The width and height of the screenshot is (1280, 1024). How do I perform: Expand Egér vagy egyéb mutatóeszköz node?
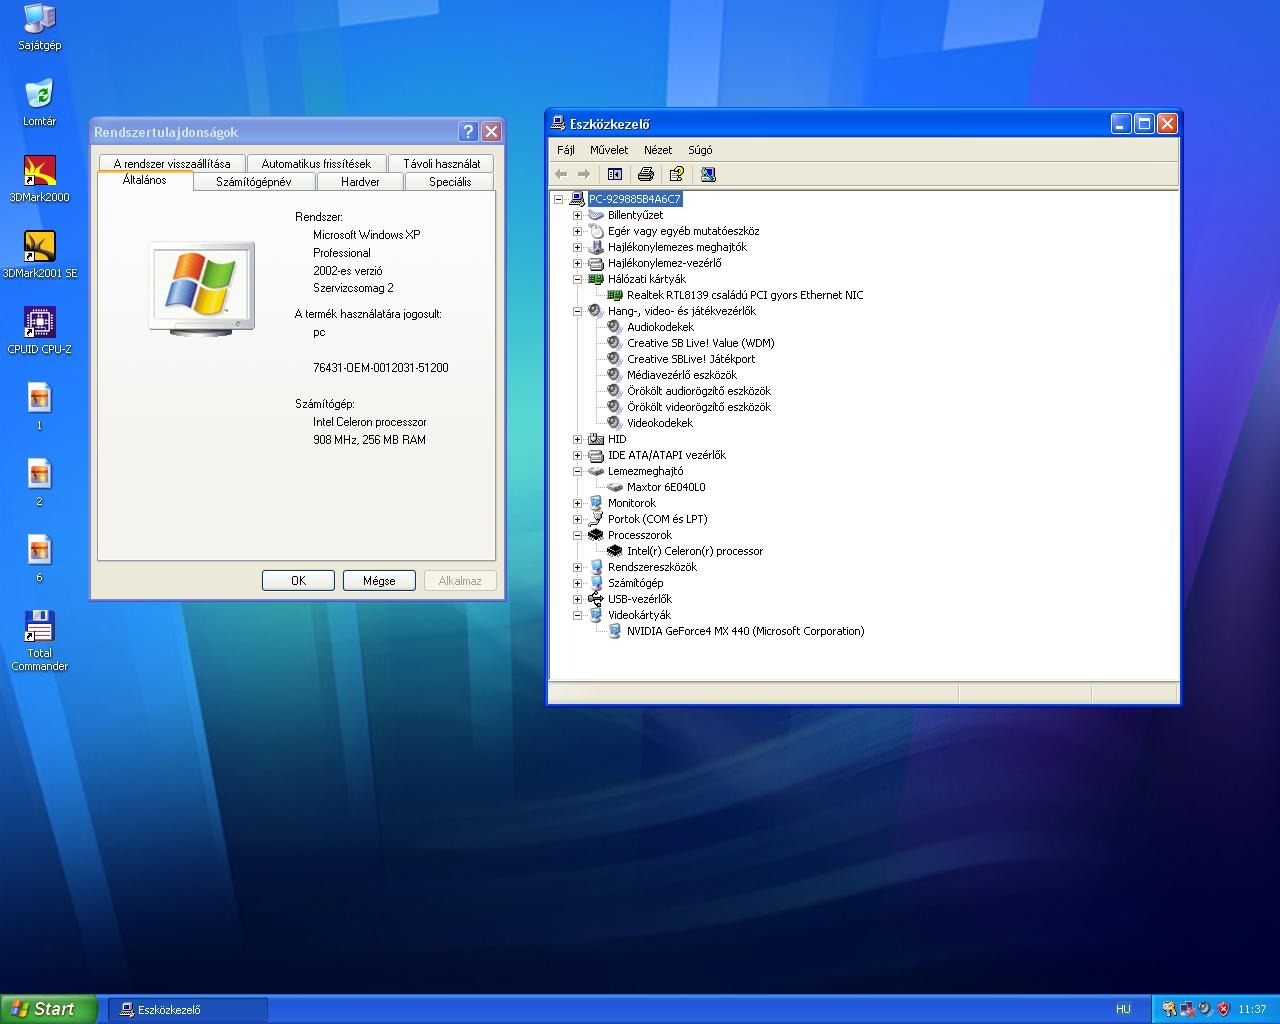tap(577, 231)
